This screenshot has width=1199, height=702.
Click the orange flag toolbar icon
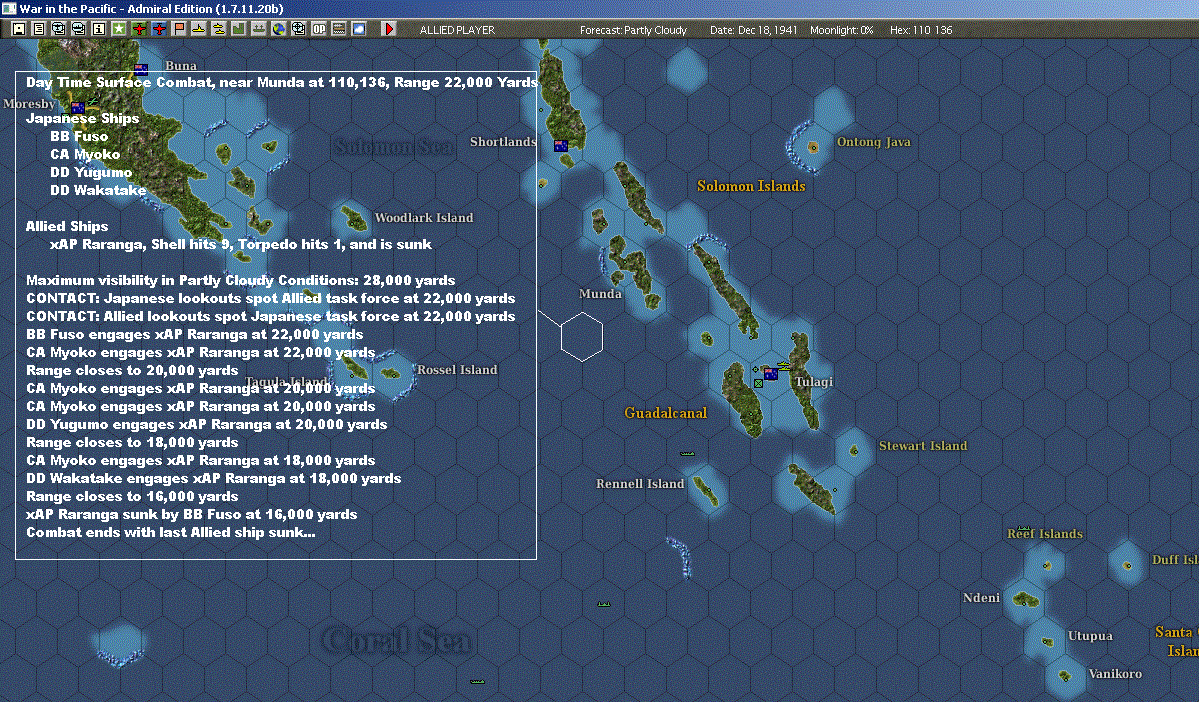pos(179,29)
